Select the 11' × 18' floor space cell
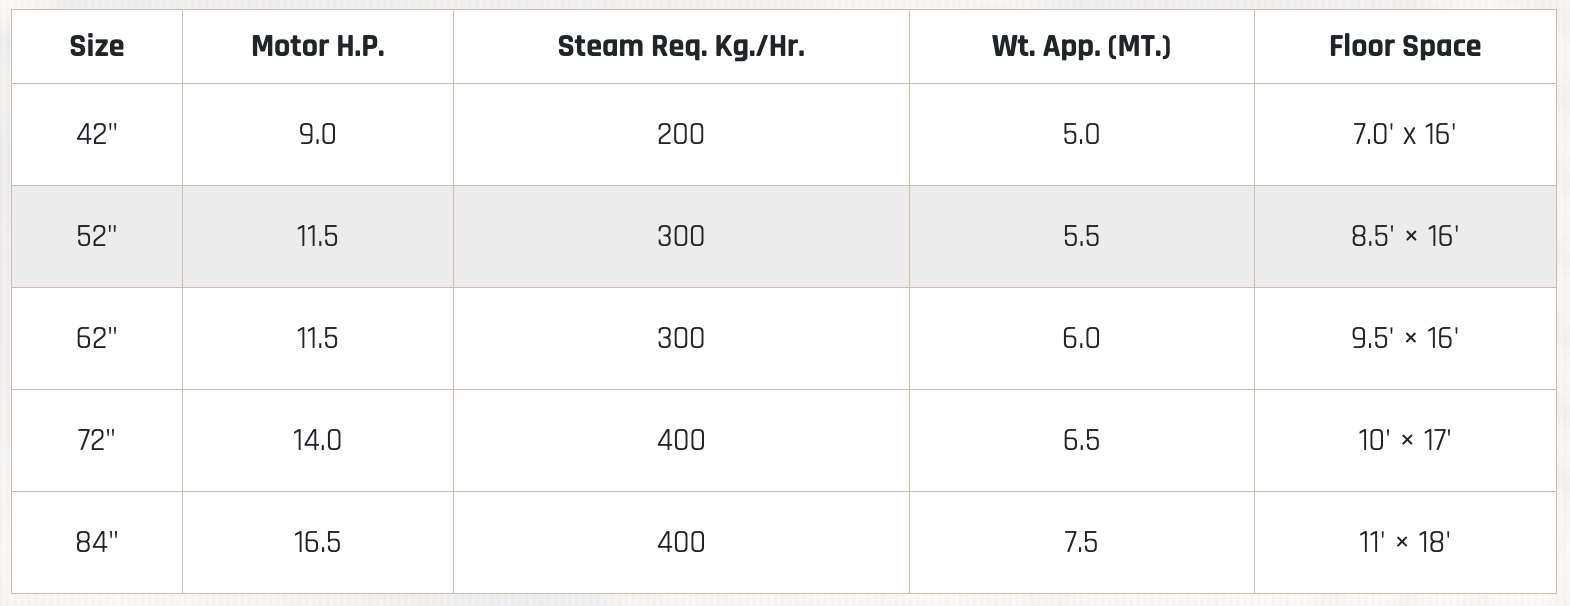This screenshot has height=606, width=1570. coord(1405,542)
